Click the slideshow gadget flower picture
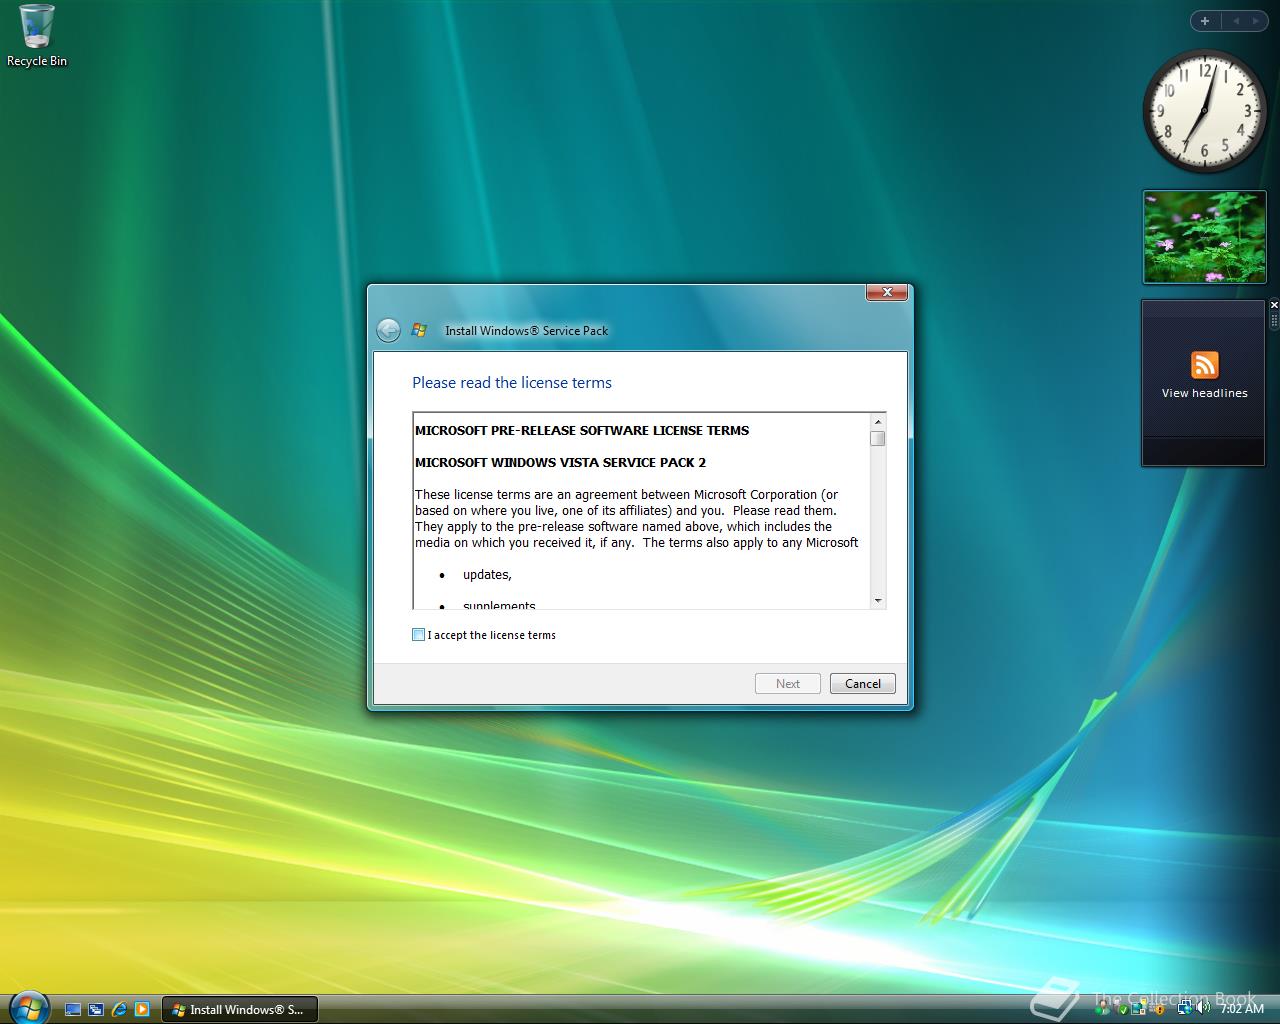Screen dimensions: 1280x1024 [1204, 237]
